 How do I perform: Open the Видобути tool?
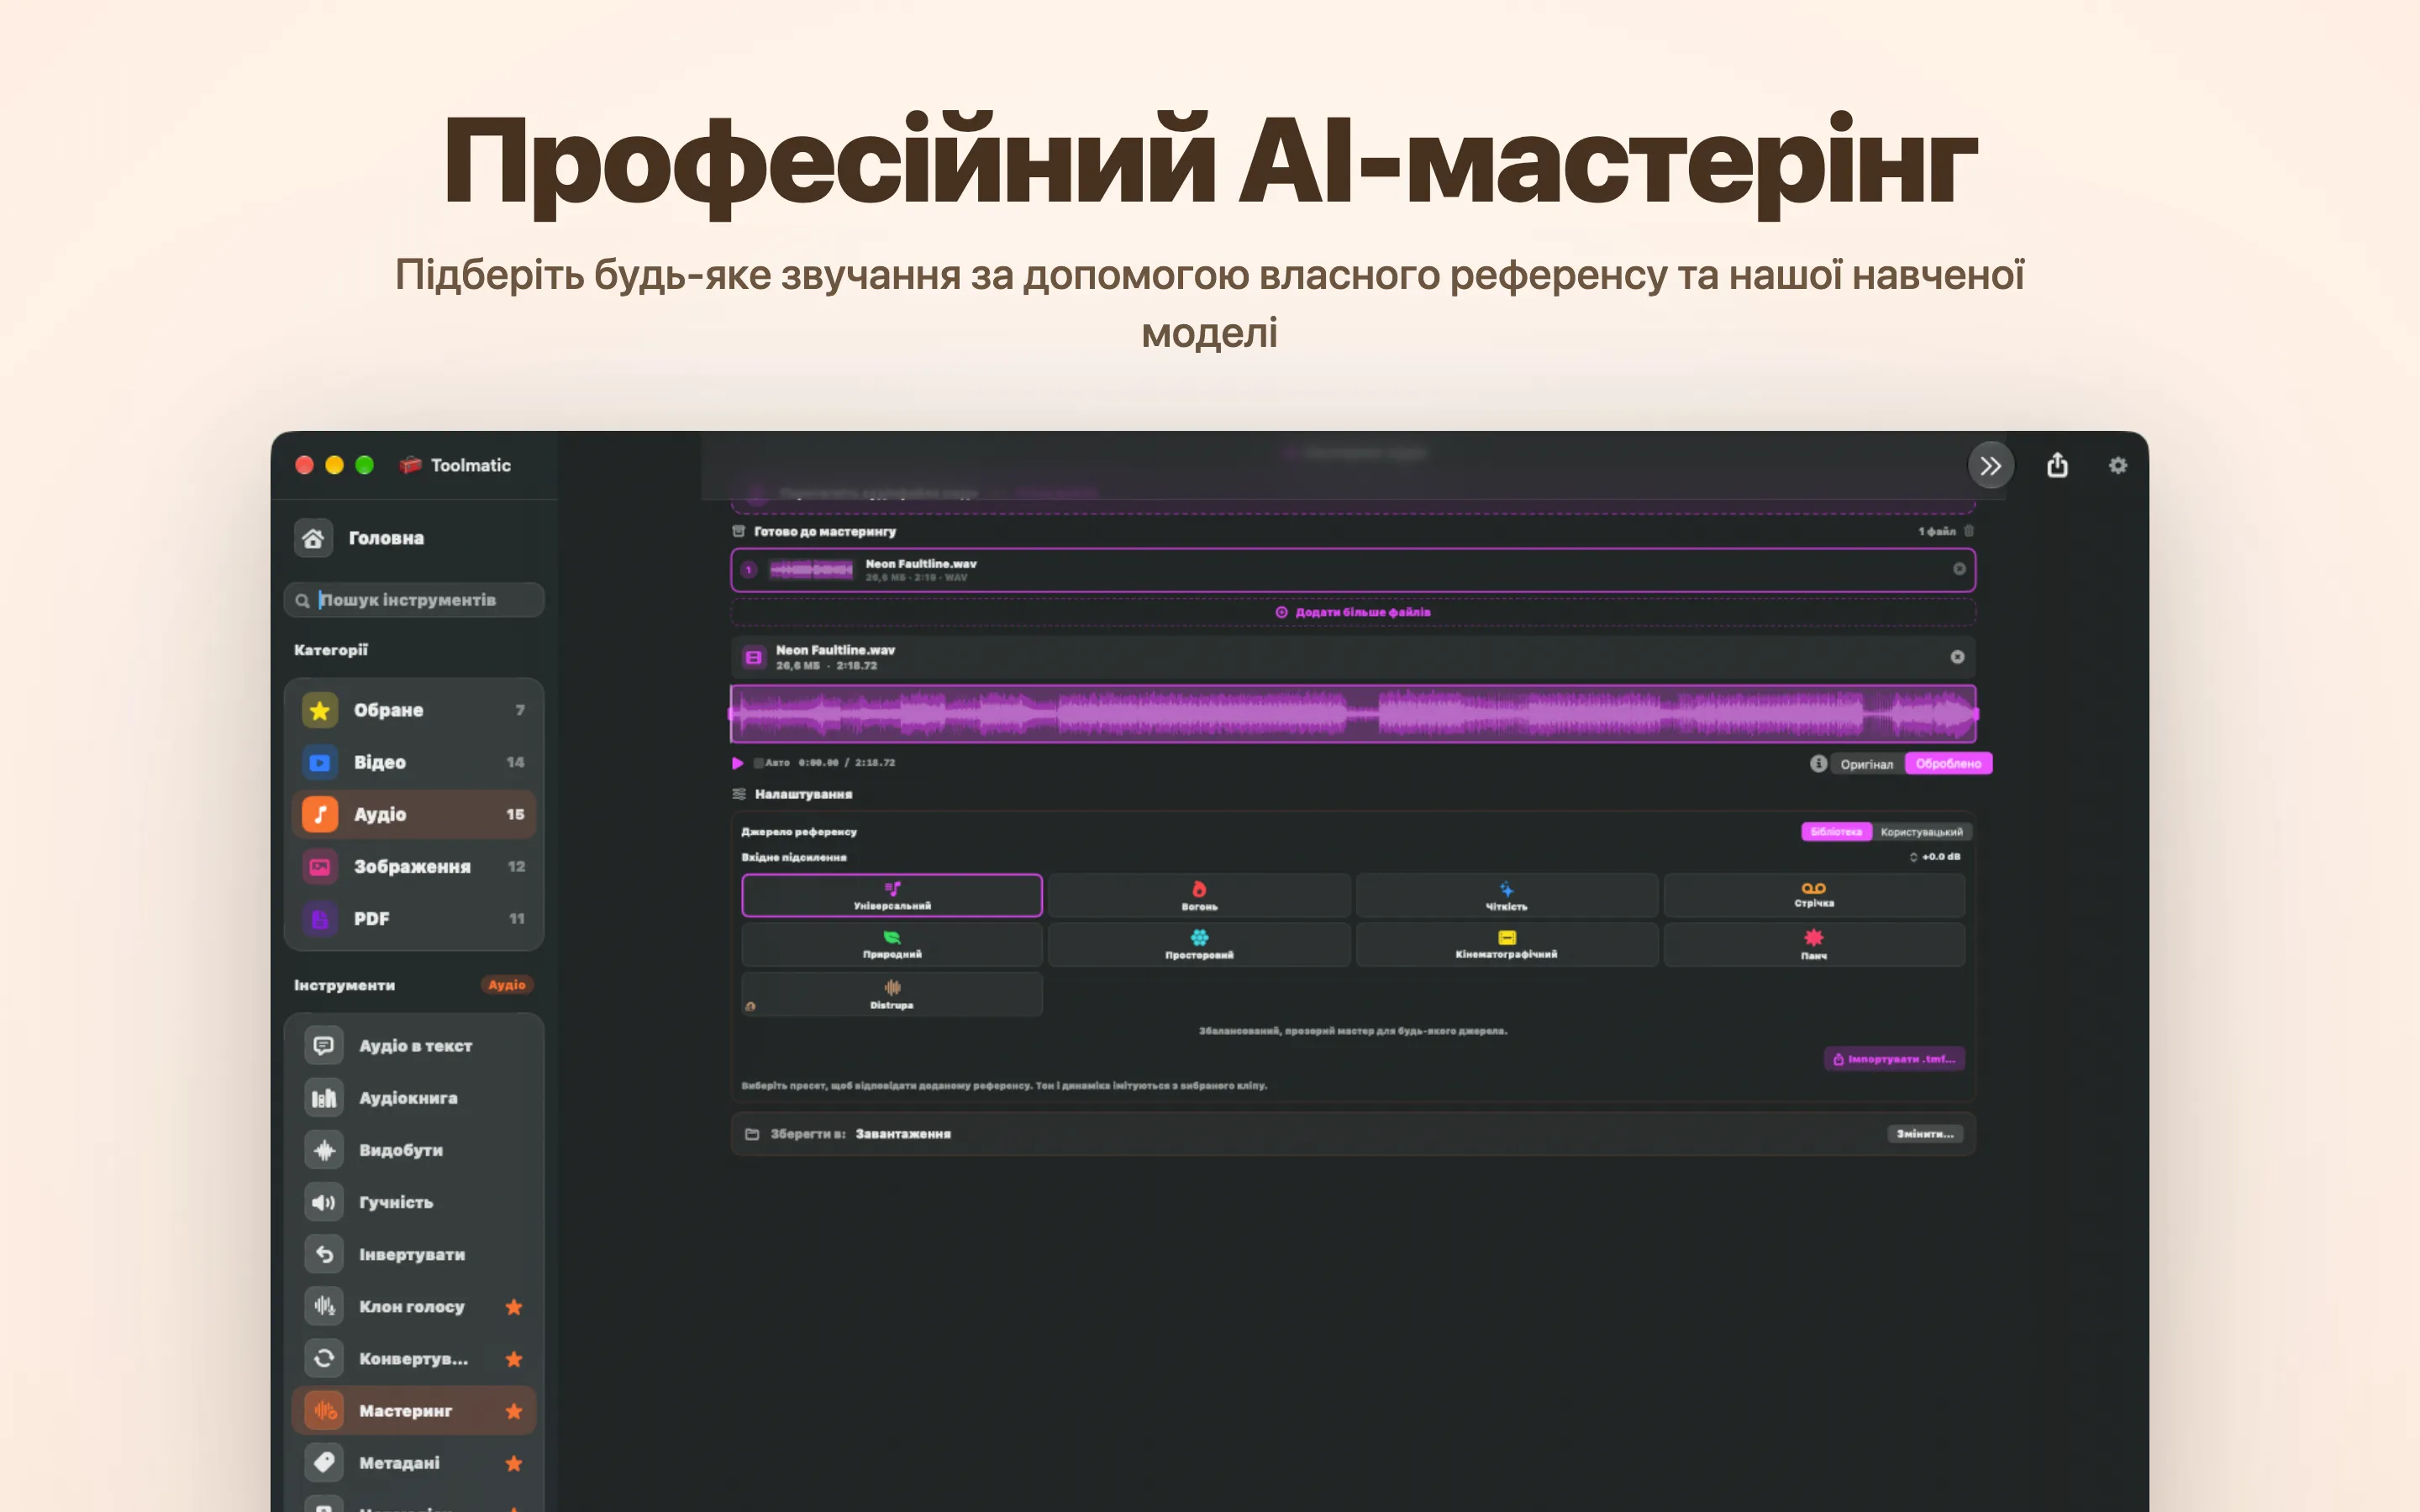(x=414, y=1150)
